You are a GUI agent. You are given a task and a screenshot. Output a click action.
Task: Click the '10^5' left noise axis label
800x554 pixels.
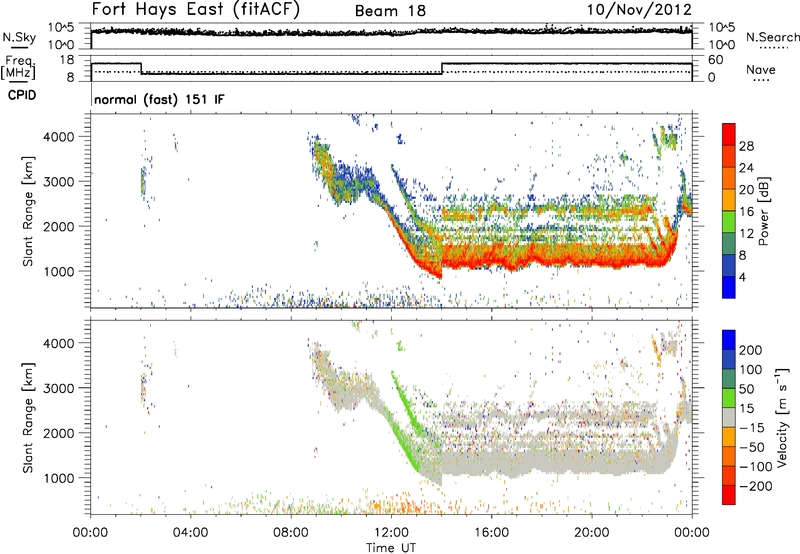61,28
